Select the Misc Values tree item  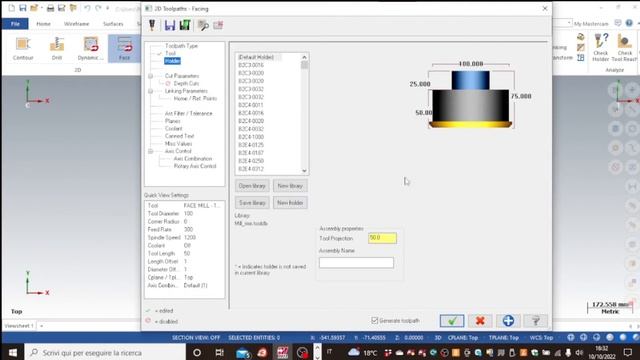point(178,144)
